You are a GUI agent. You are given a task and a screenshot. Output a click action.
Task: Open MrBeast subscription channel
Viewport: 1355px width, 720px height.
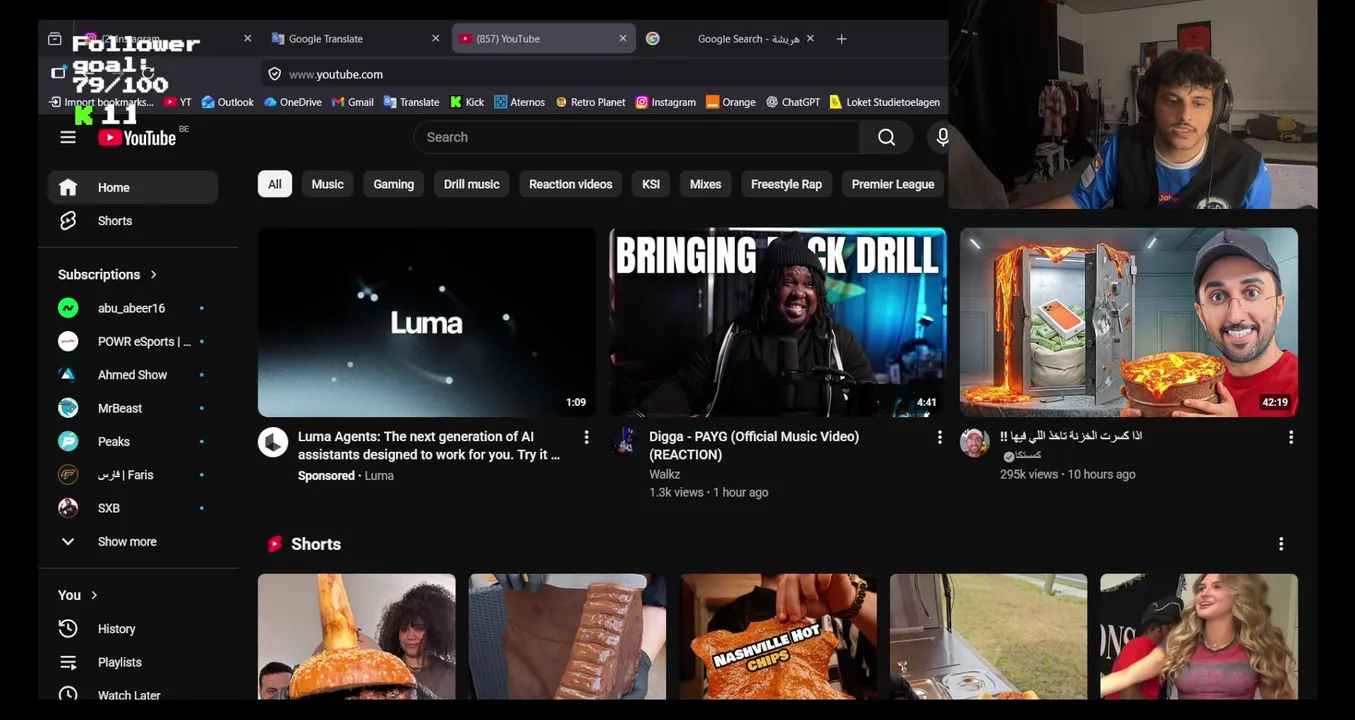point(132,408)
